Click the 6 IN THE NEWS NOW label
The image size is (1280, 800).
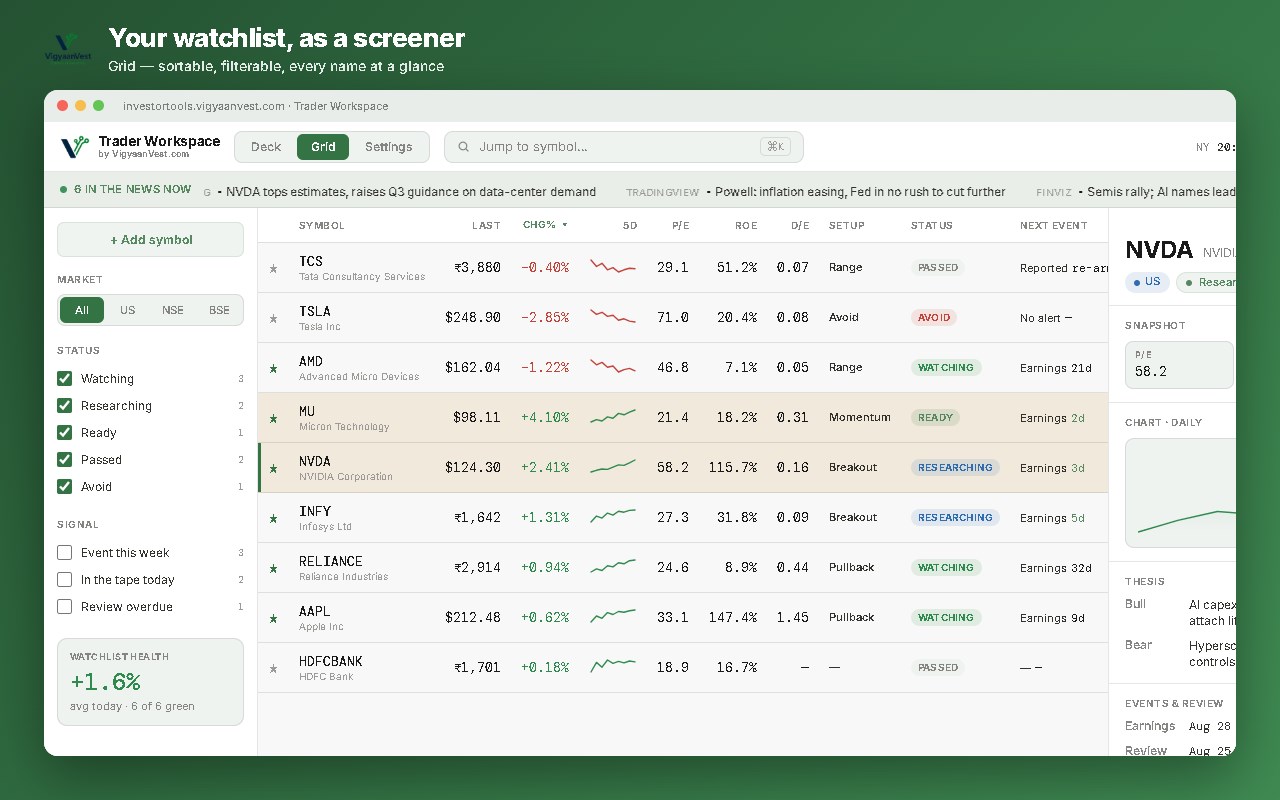(x=132, y=189)
